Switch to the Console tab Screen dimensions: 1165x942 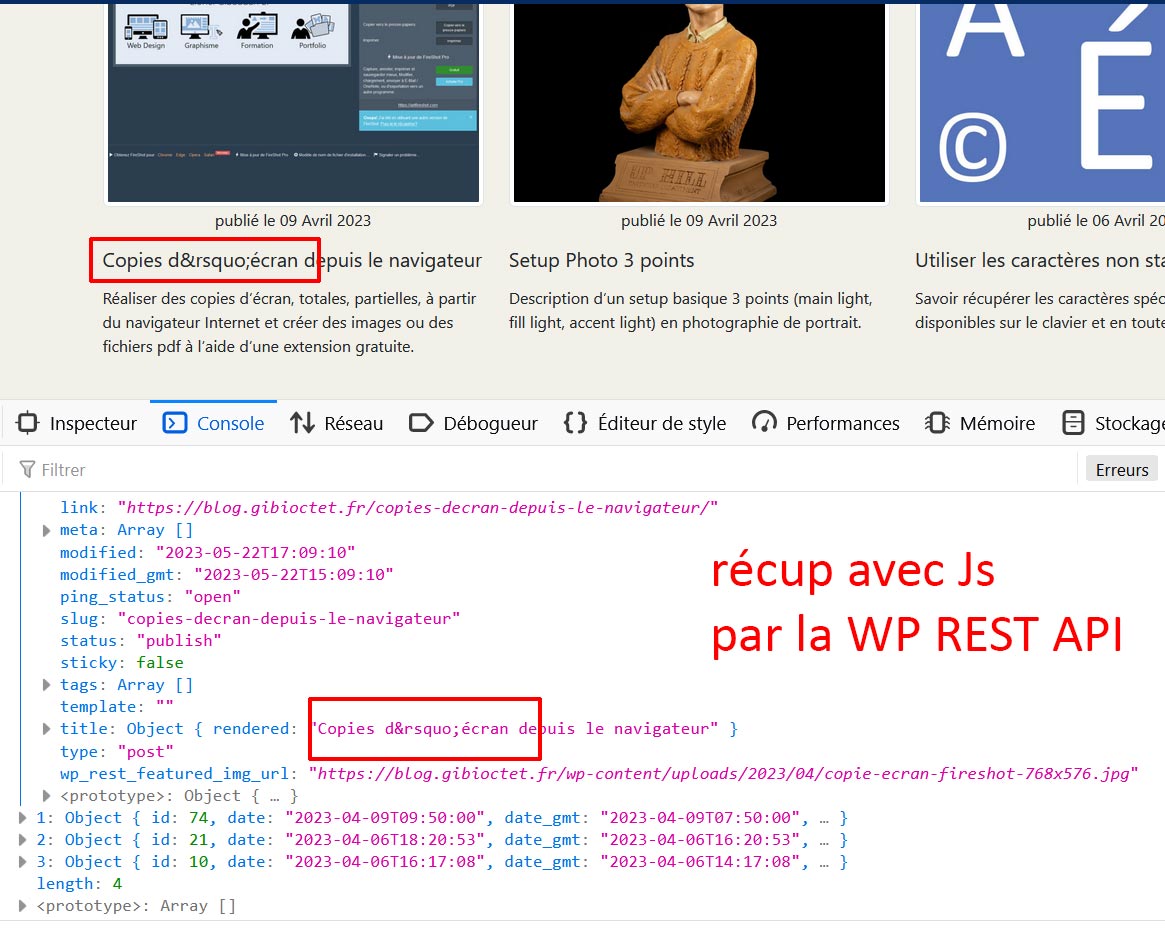pyautogui.click(x=213, y=423)
